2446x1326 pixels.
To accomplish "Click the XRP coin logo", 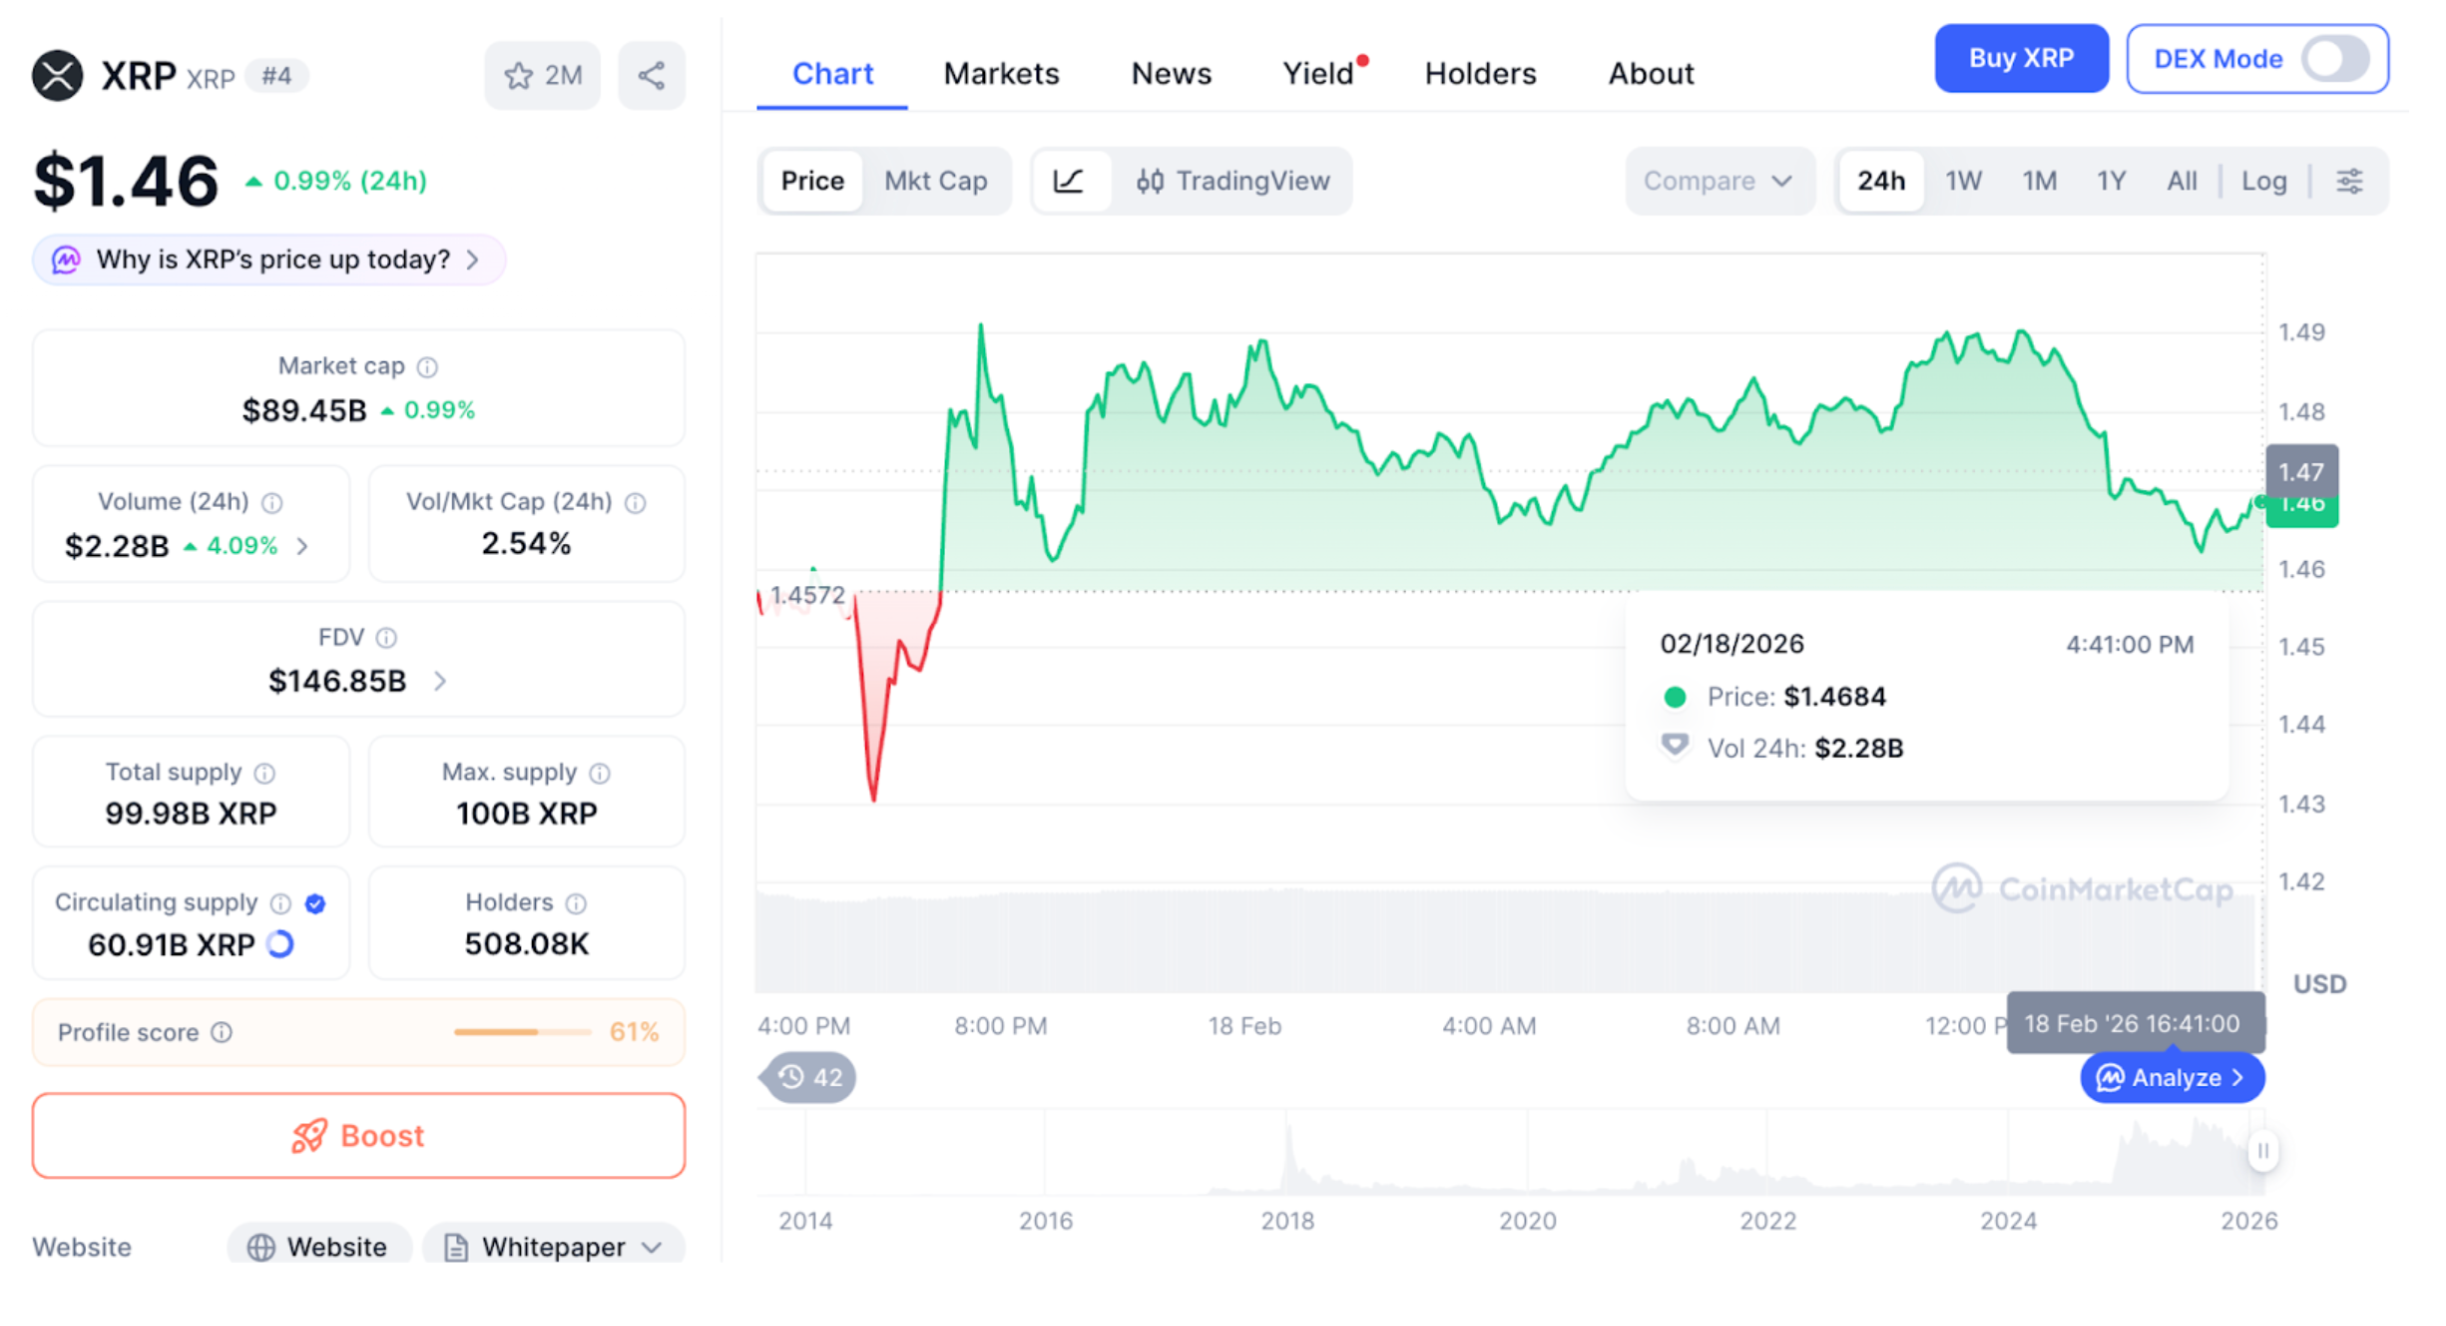I will tap(57, 76).
